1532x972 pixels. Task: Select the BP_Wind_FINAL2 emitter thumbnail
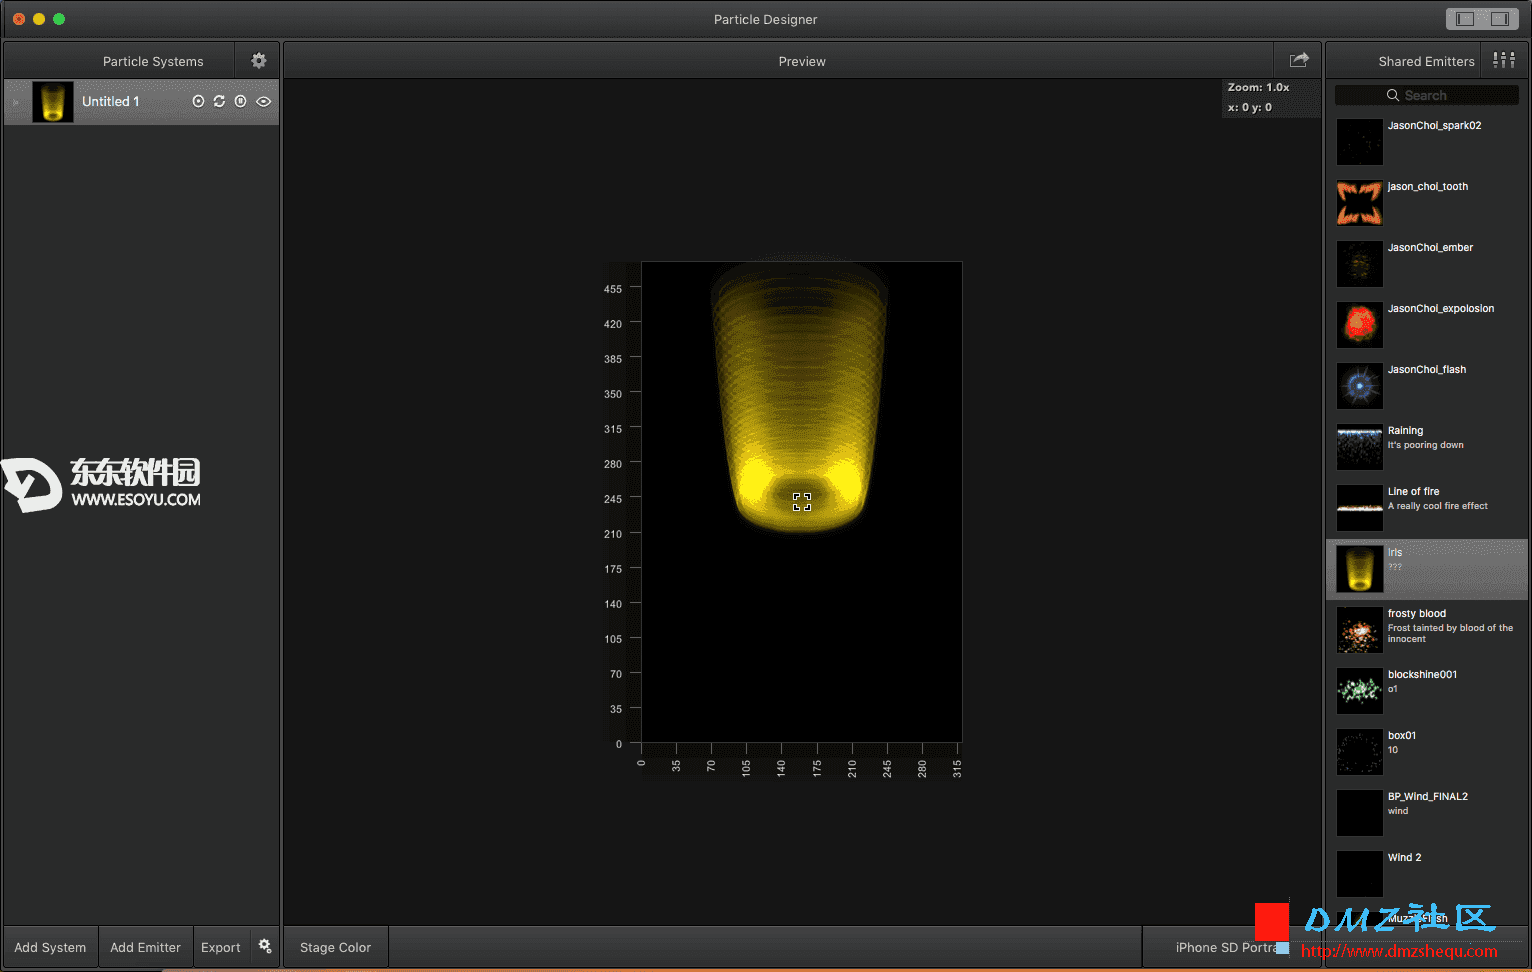coord(1360,813)
